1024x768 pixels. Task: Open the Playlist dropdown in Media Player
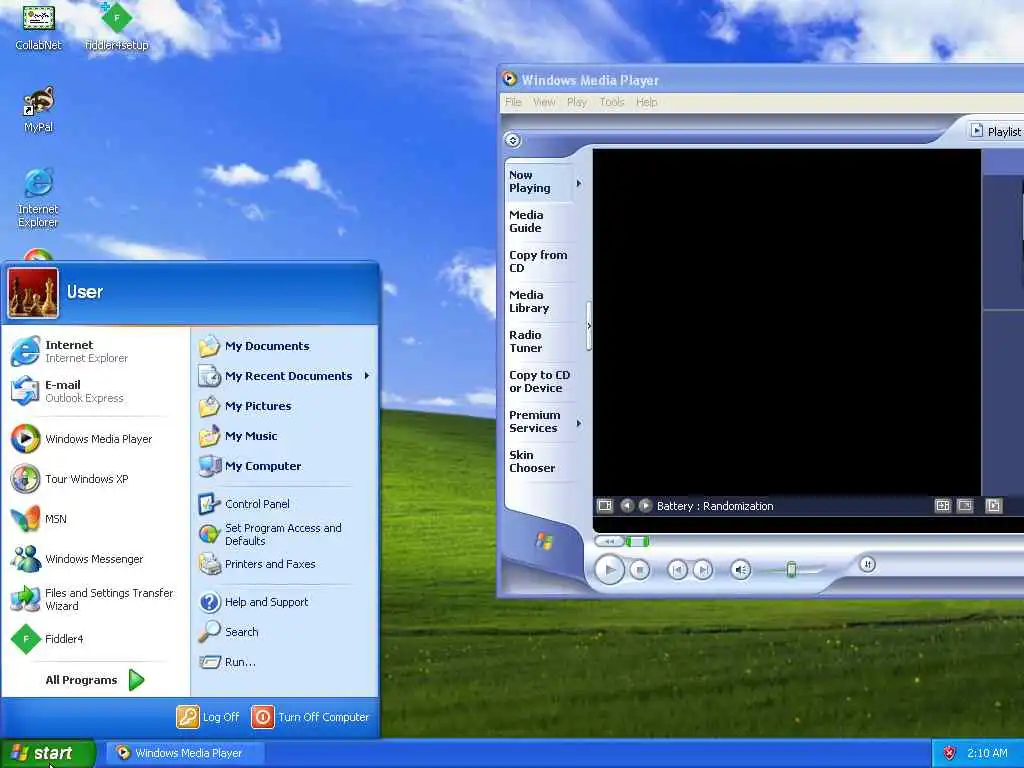point(997,131)
